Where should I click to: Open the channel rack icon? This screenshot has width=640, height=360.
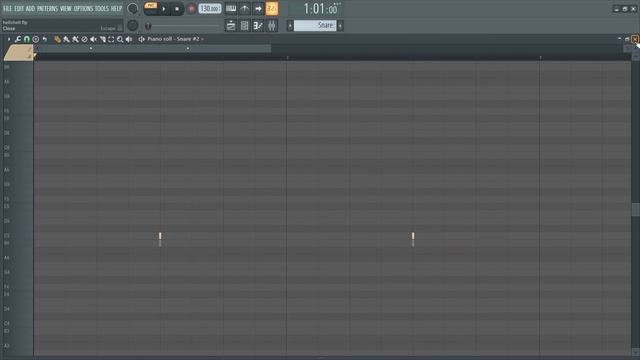click(244, 26)
